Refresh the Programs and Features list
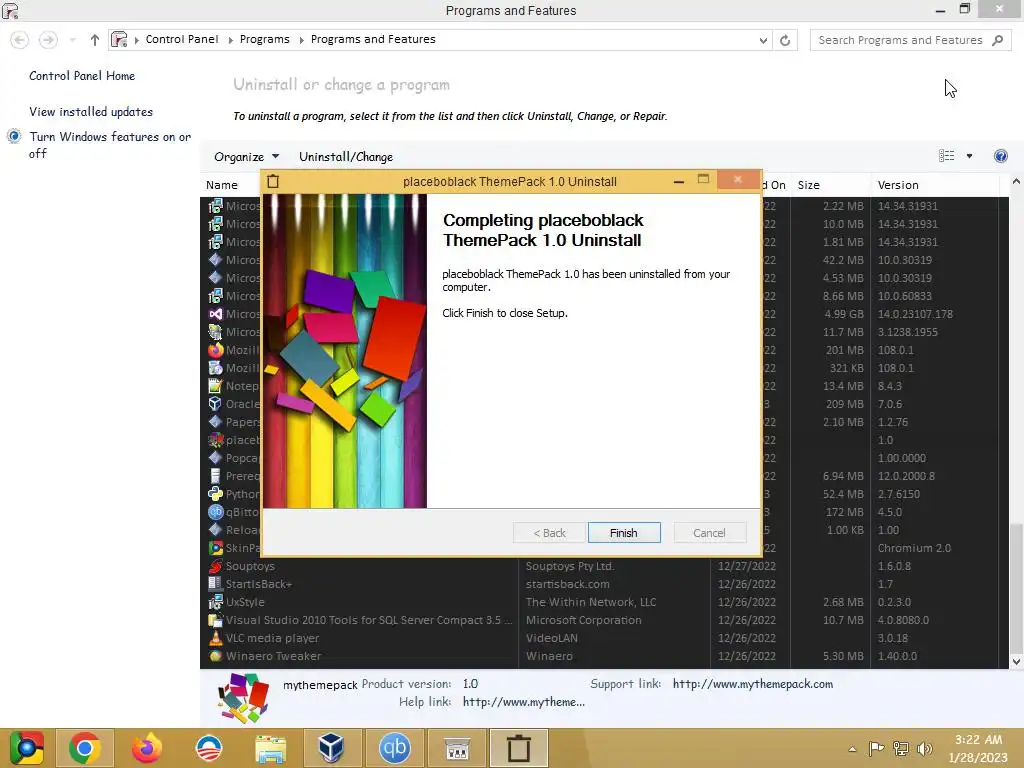This screenshot has height=768, width=1024. (x=785, y=40)
